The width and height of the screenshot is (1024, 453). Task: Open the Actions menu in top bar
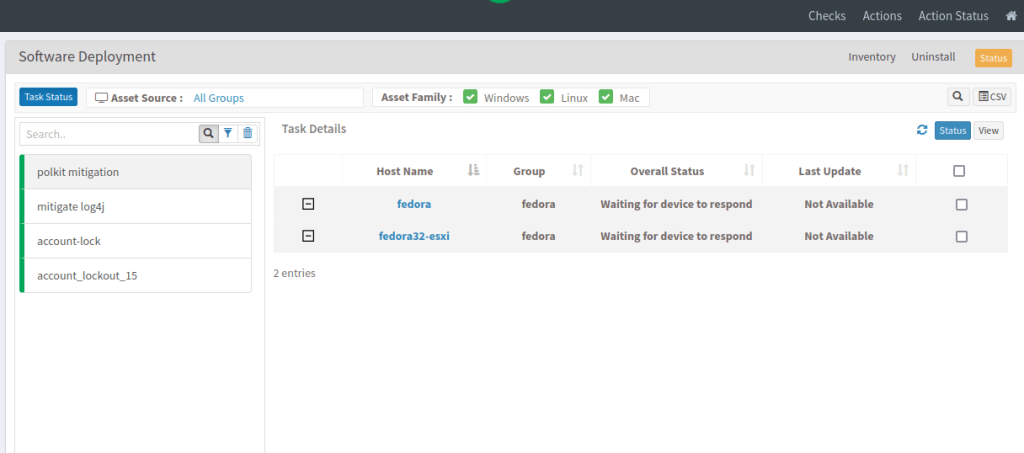click(x=882, y=16)
